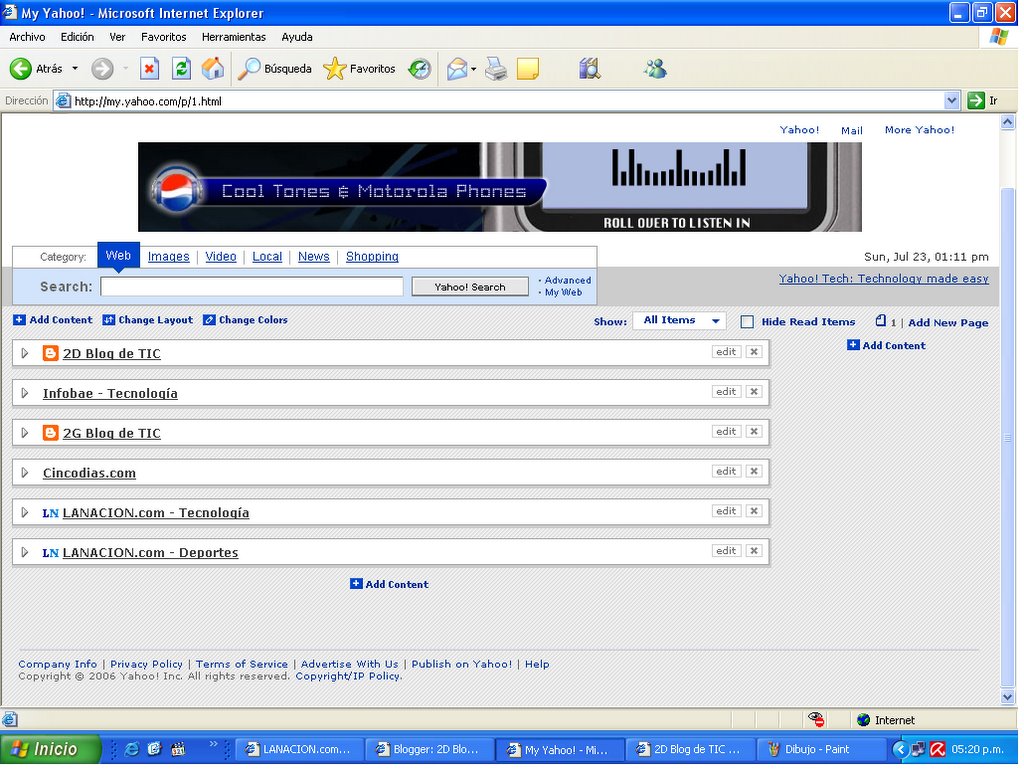Refresh the page with green arrows icon
Image resolution: width=1024 pixels, height=773 pixels.
coord(181,69)
